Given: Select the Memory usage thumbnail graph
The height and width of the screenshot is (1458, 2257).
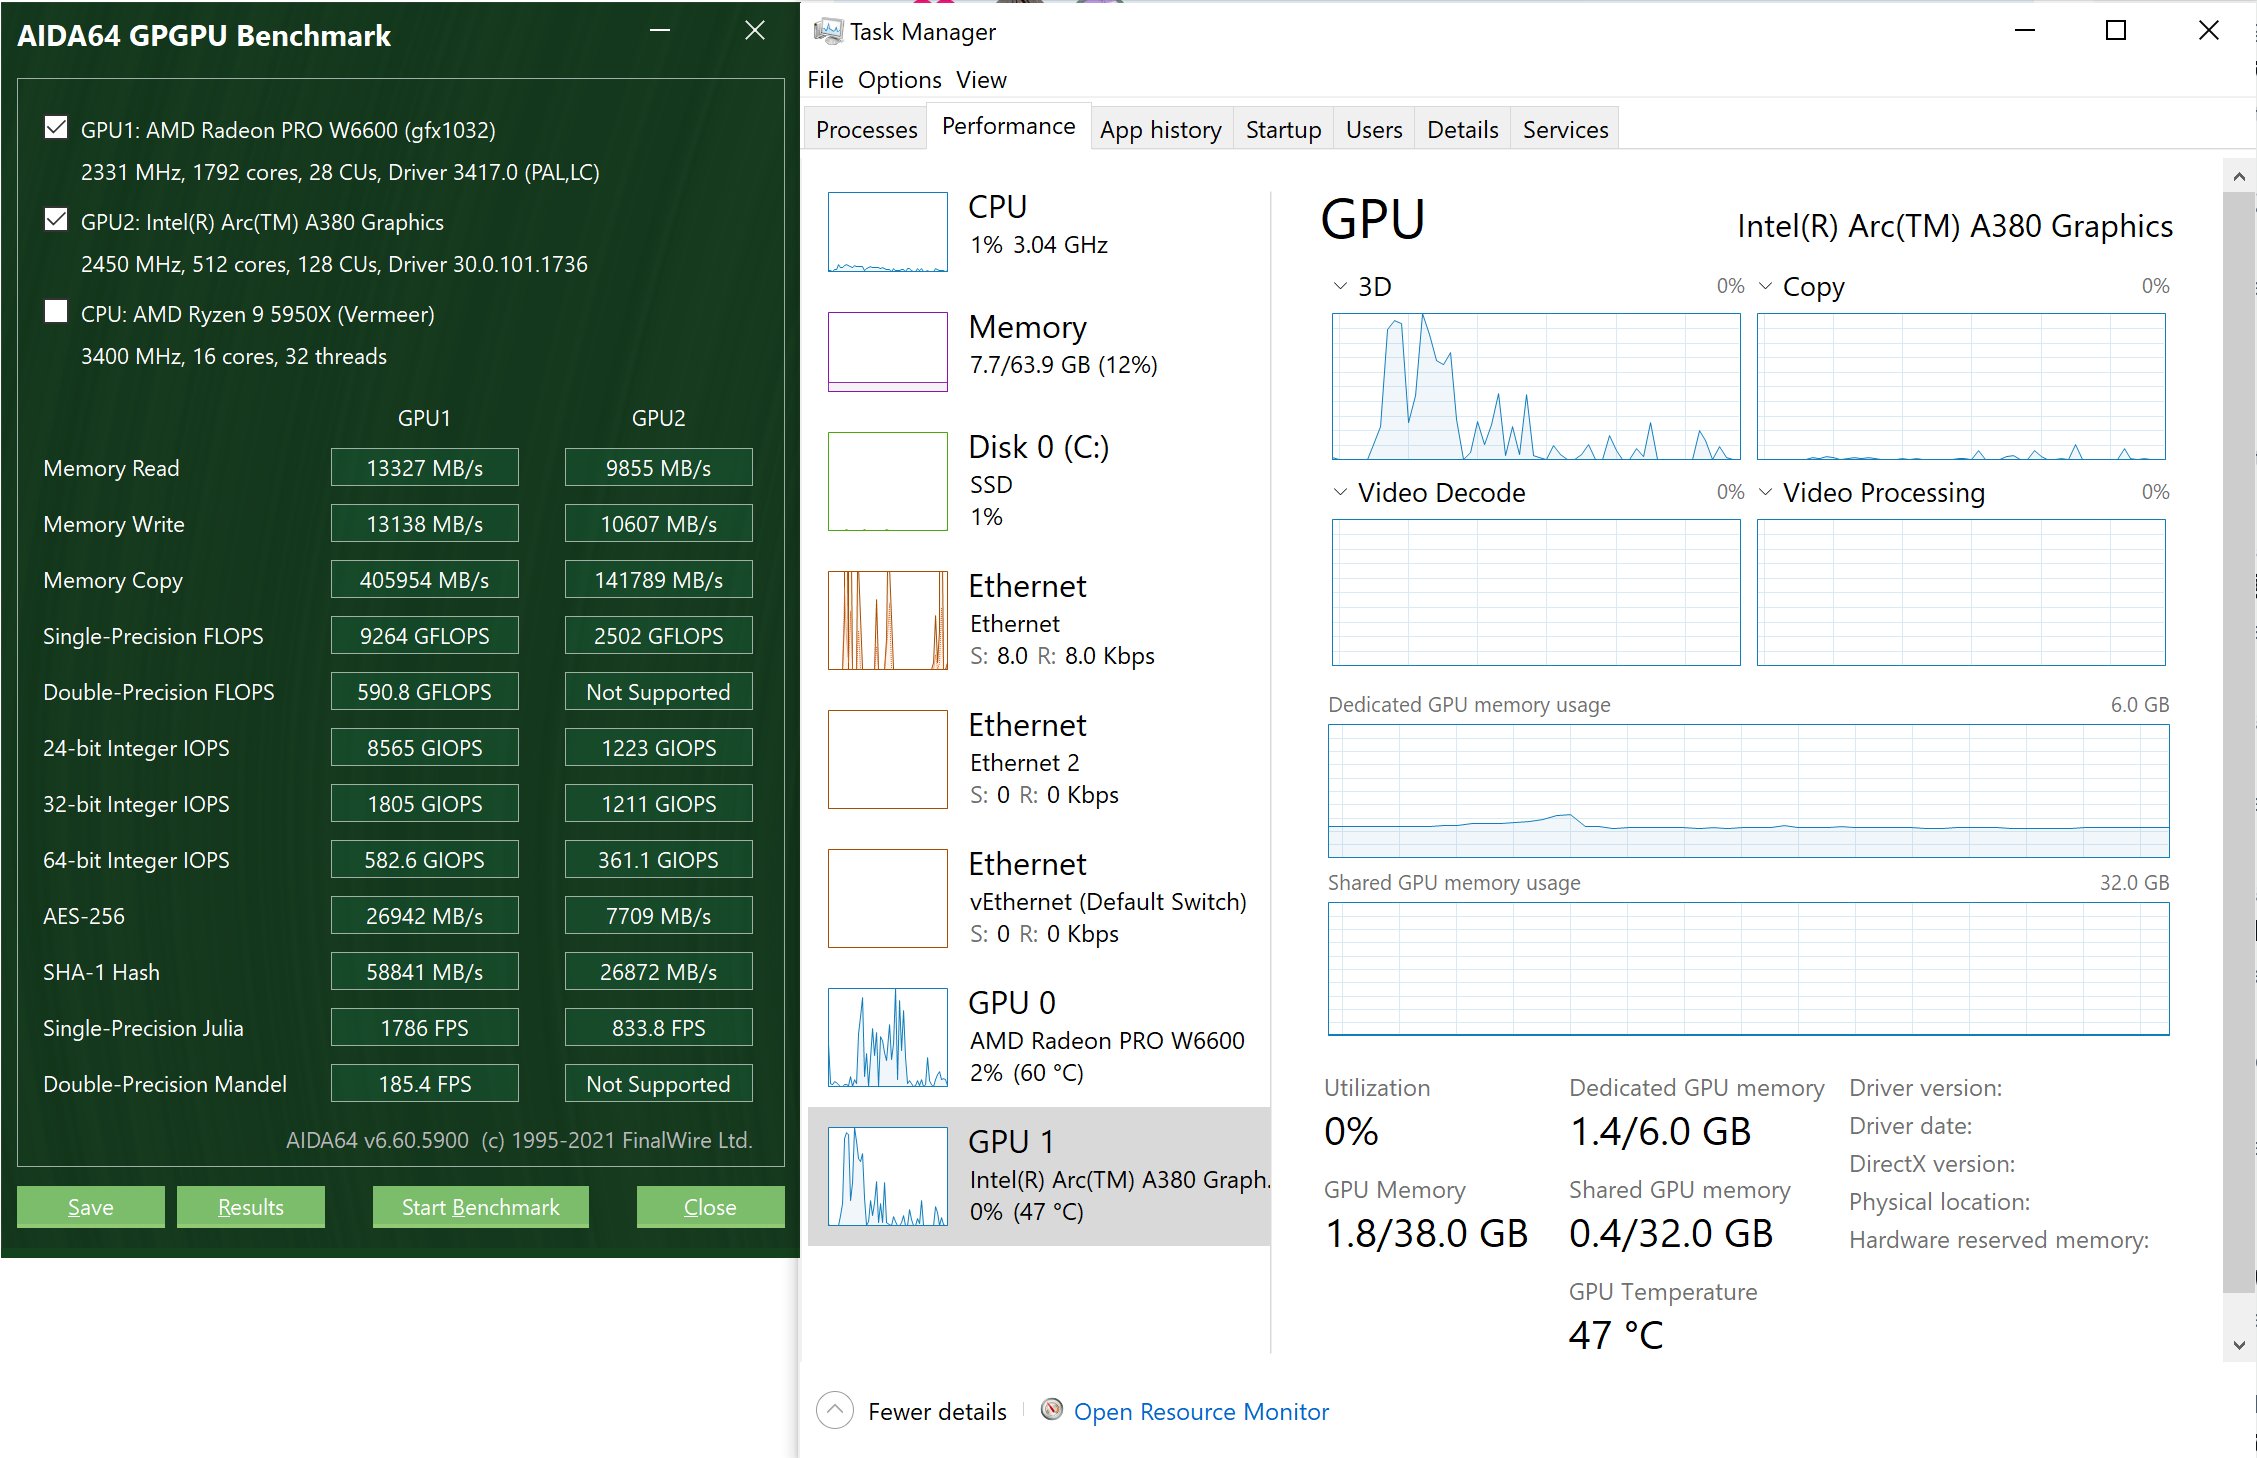Looking at the screenshot, I should click(888, 351).
